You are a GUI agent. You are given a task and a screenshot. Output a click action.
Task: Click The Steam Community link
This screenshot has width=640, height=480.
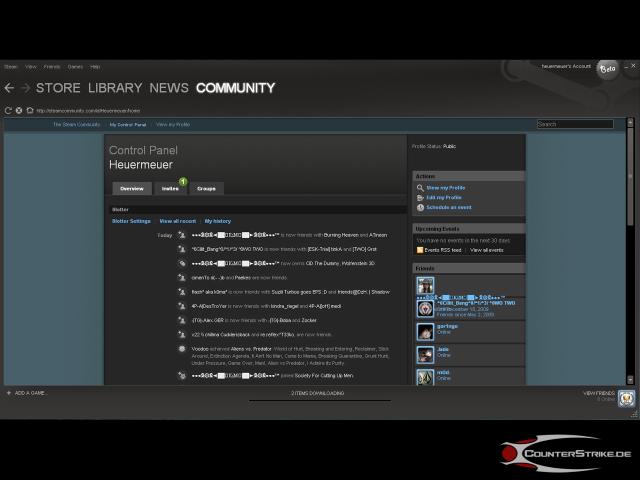76,124
